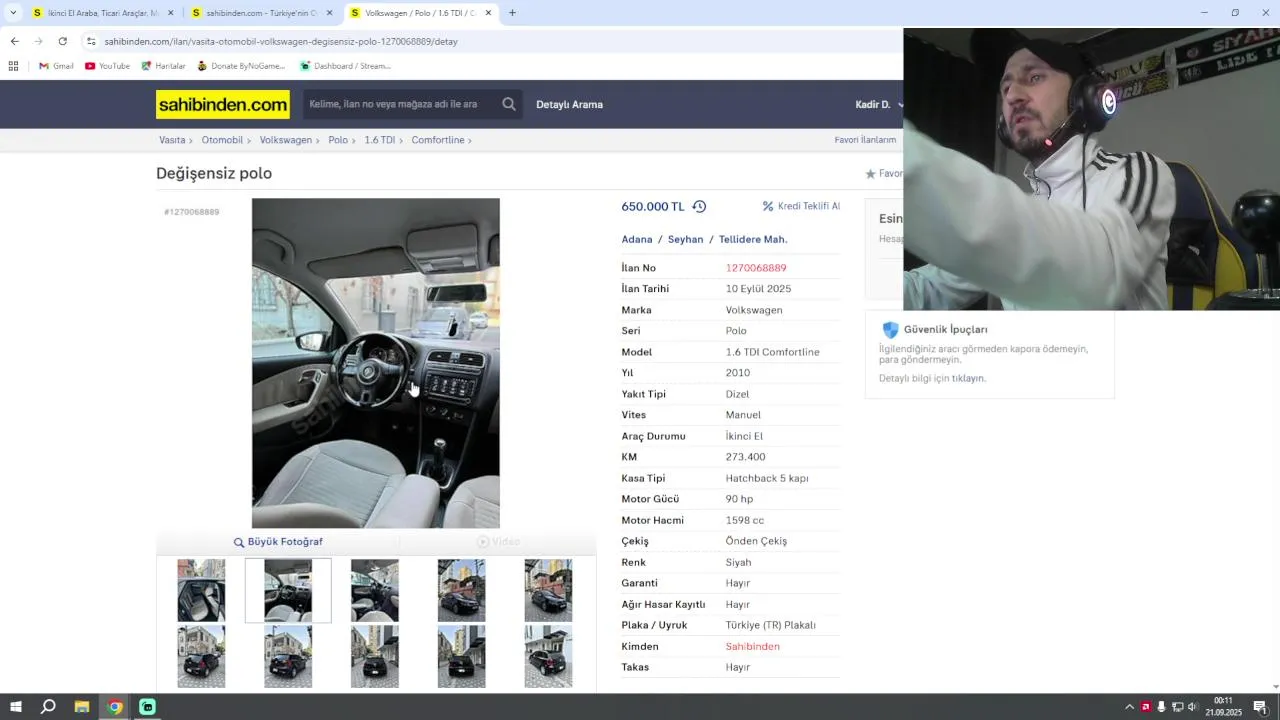
Task: Click the Kredi Teklifi Al percent icon
Action: 768,206
